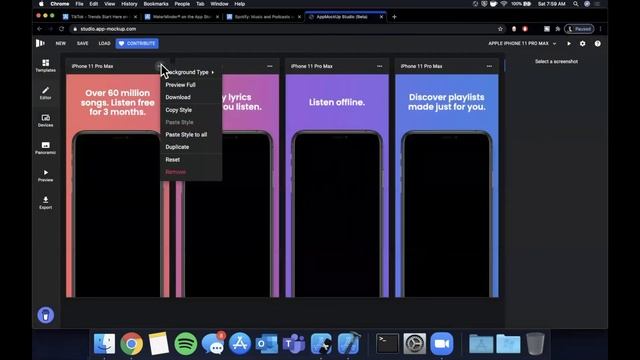Open Spotlight search in menu bar

[576, 4]
